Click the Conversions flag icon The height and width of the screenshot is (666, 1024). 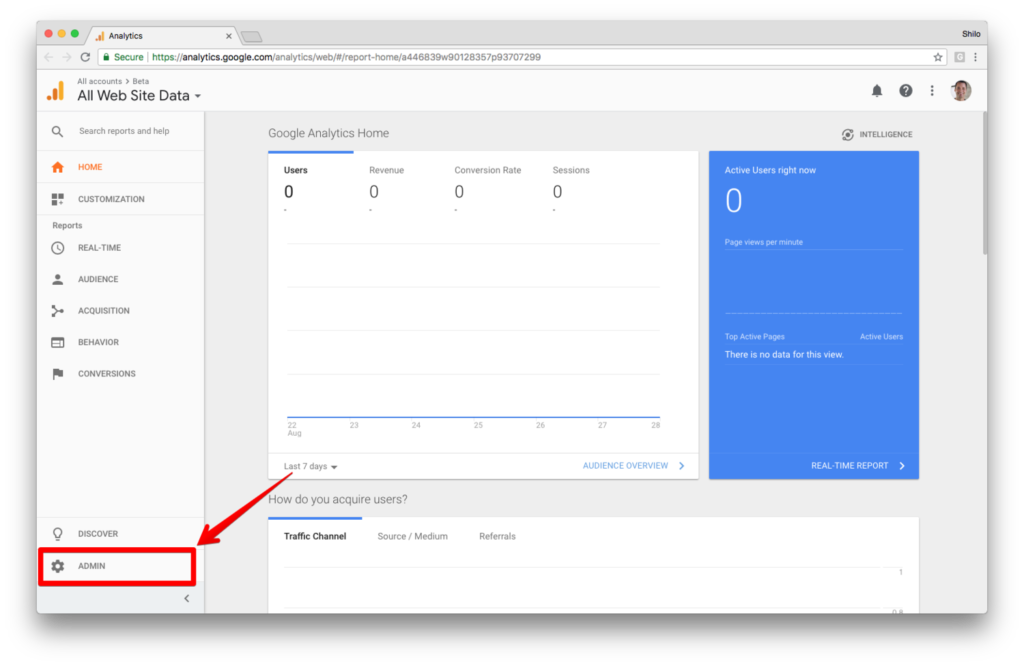(x=57, y=374)
